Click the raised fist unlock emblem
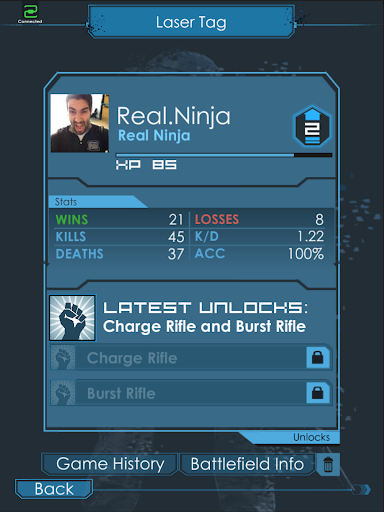 coord(73,318)
